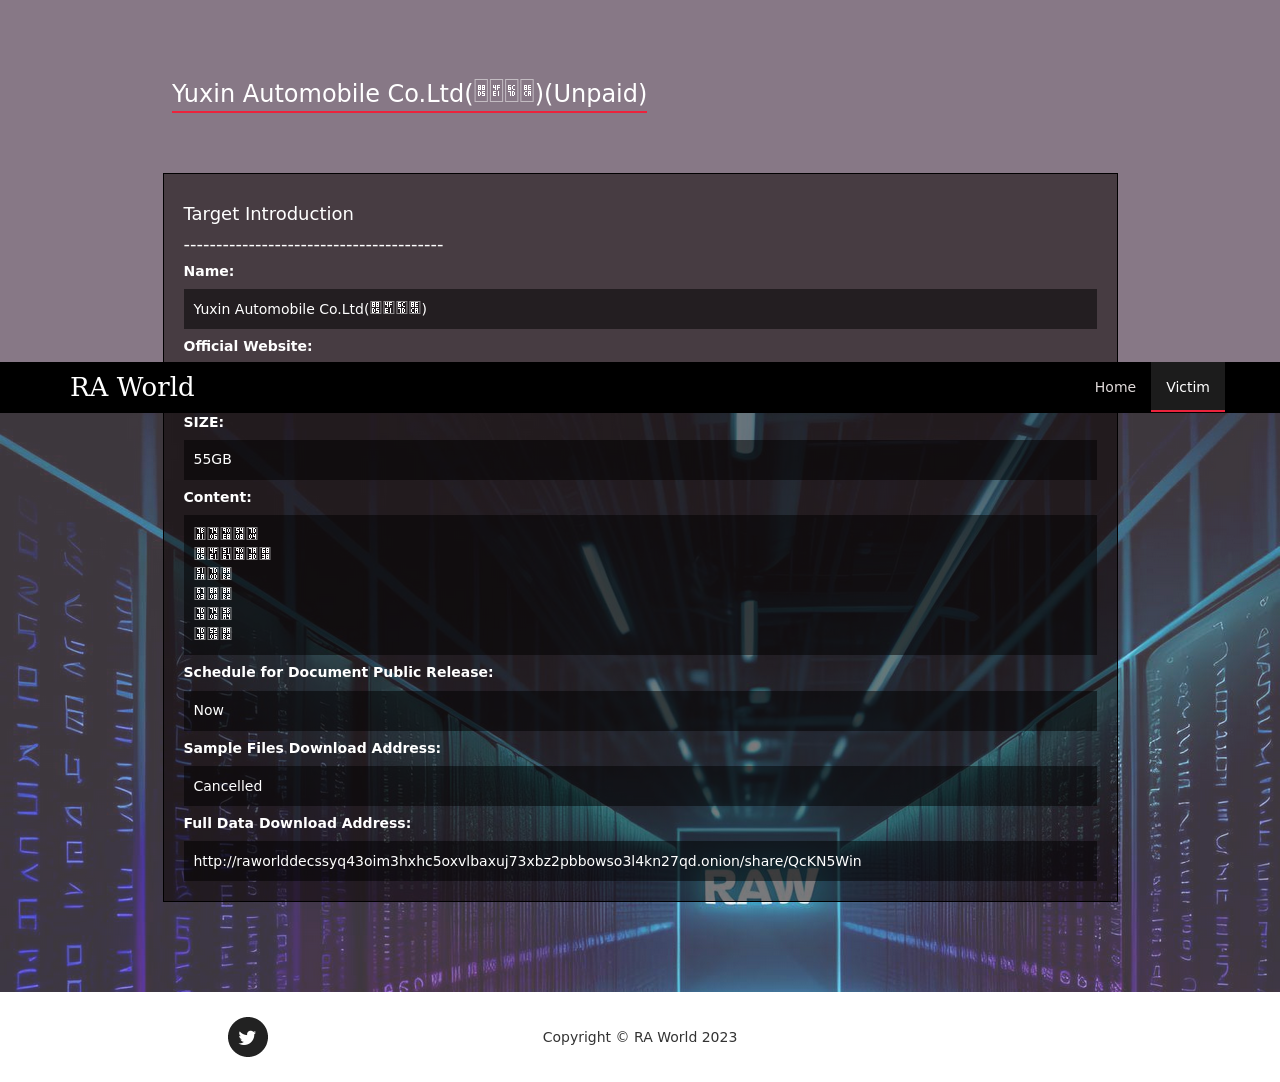Click the 'Target Introduction' heading
Image resolution: width=1280 pixels, height=1082 pixels.
click(x=268, y=214)
